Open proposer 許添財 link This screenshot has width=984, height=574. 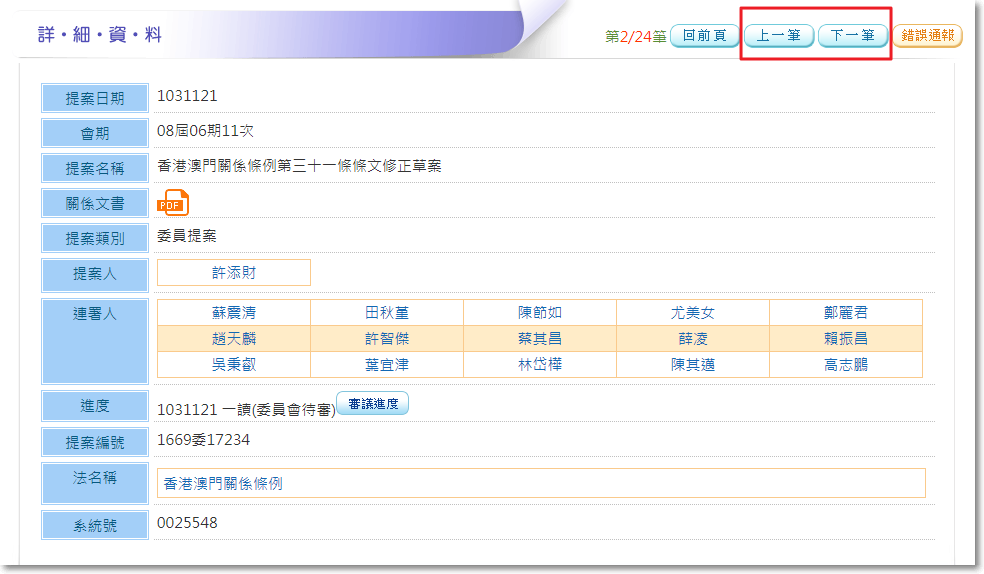233,272
